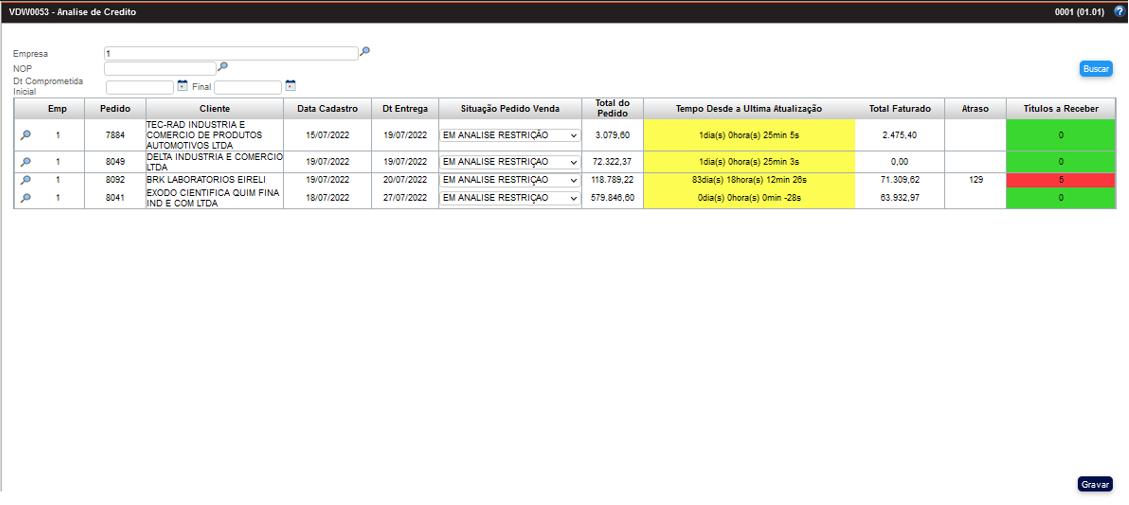Click the Final date input field
Viewport: 1129px width, 505px height.
(248, 87)
